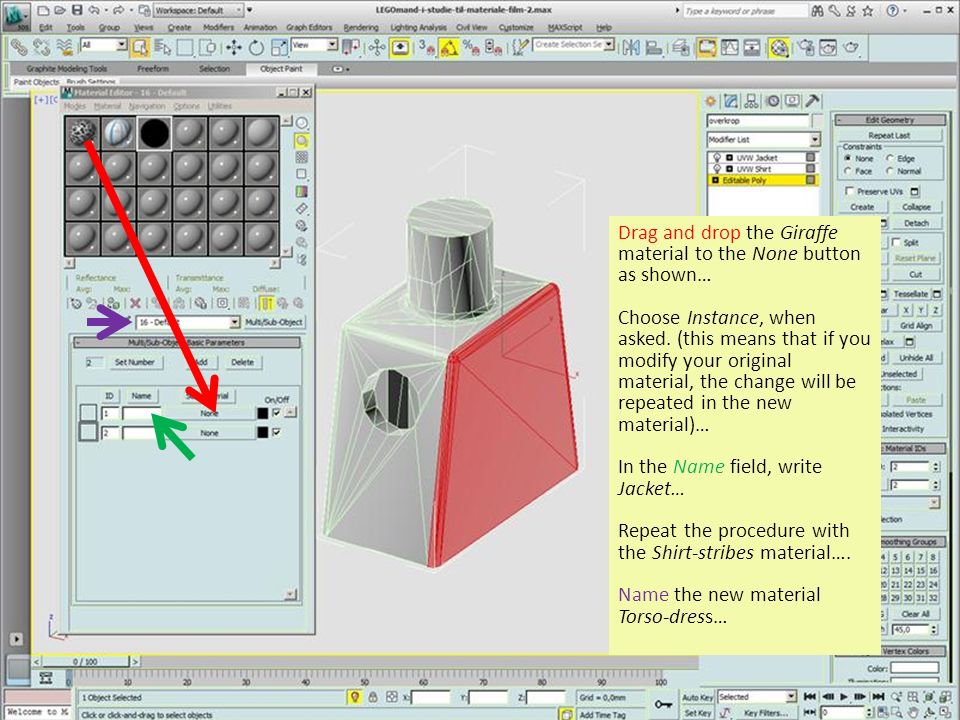Screen dimensions: 960x720
Task: Save the file with floppy icon
Action: [x=77, y=10]
